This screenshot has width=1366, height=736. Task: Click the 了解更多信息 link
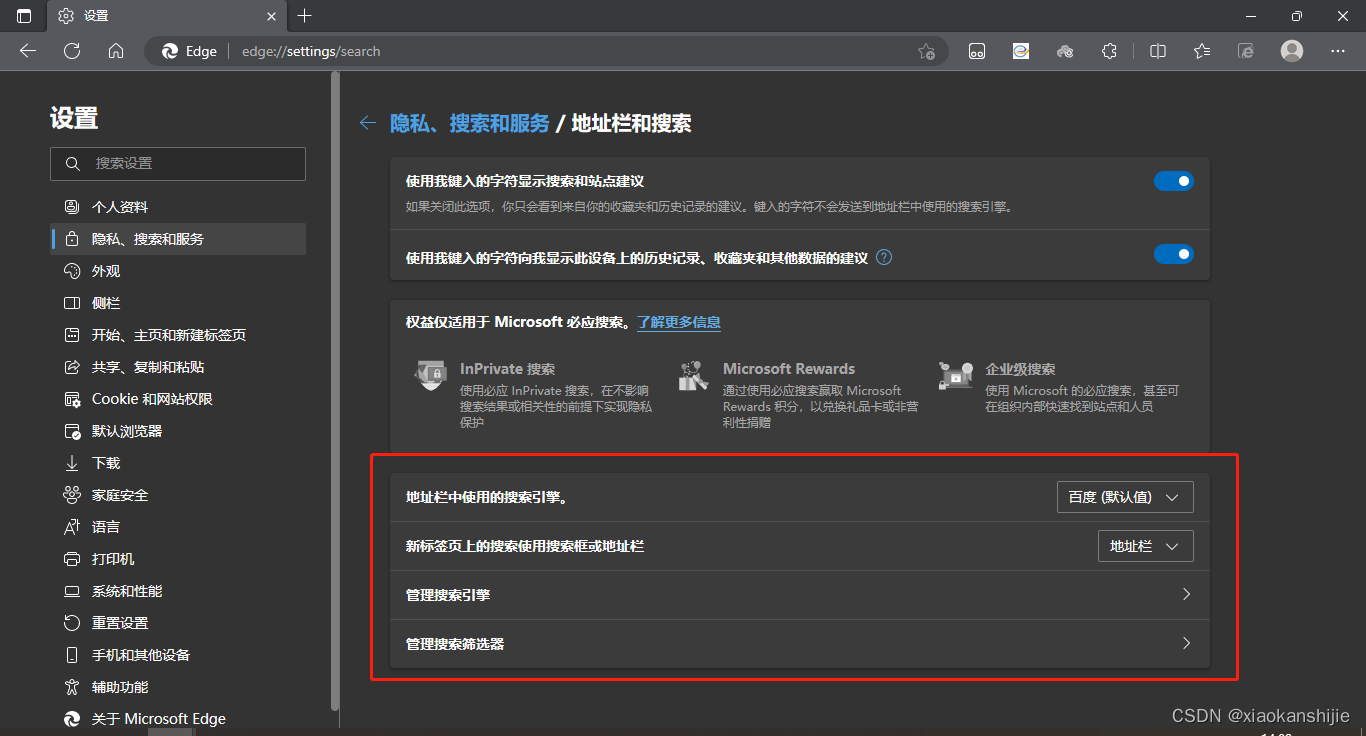pos(679,322)
